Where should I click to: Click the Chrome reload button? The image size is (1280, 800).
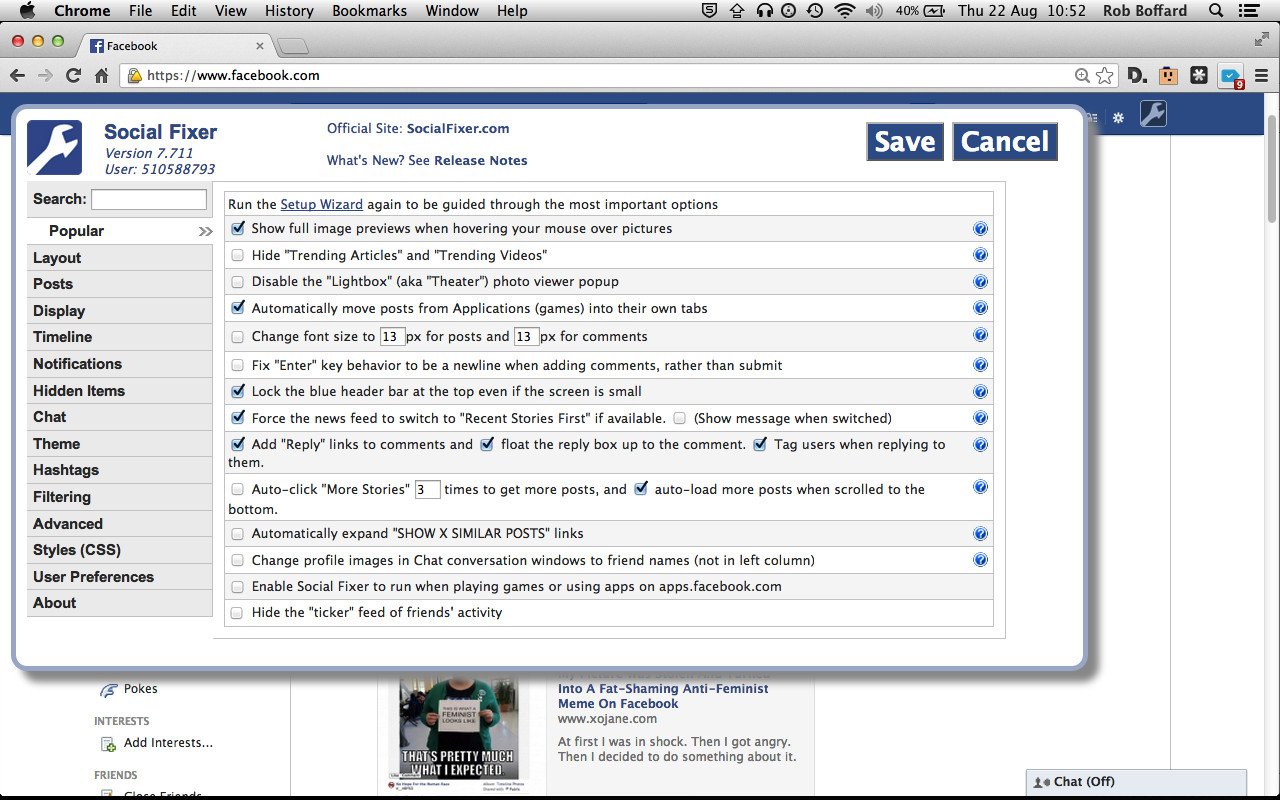[73, 75]
